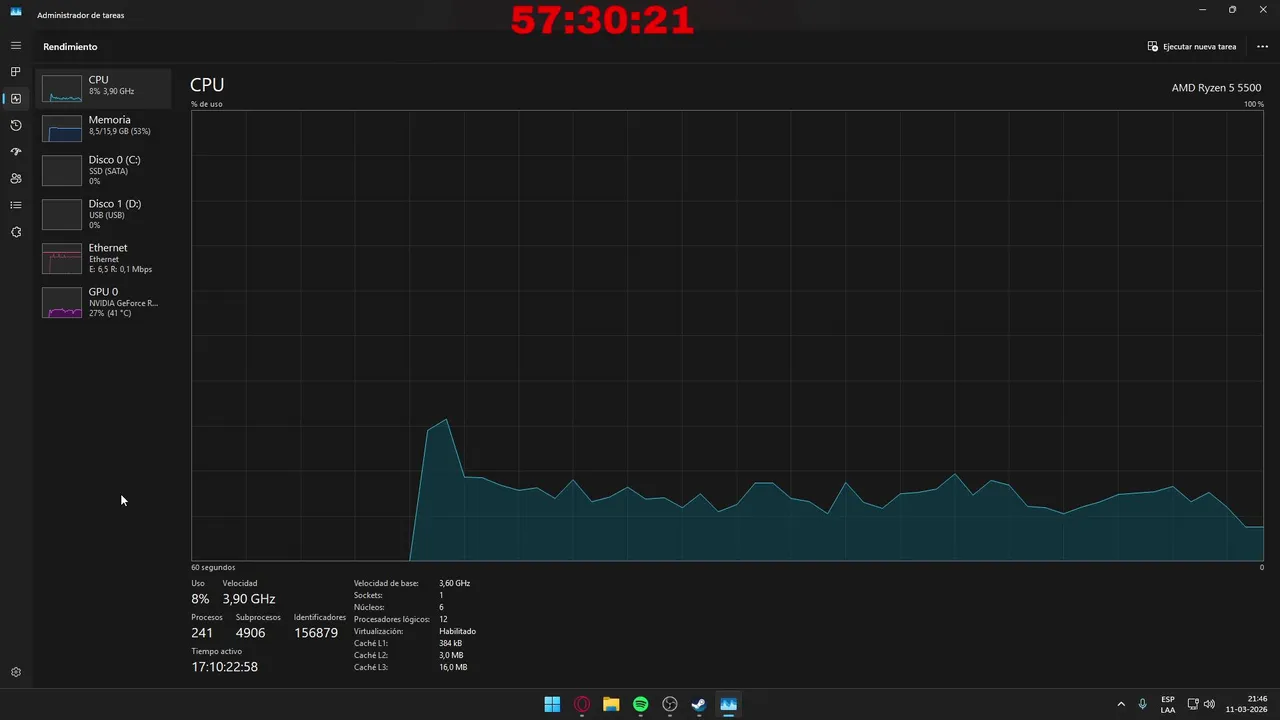The height and width of the screenshot is (720, 1280).
Task: Select the Memoria performance item
Action: (x=104, y=128)
